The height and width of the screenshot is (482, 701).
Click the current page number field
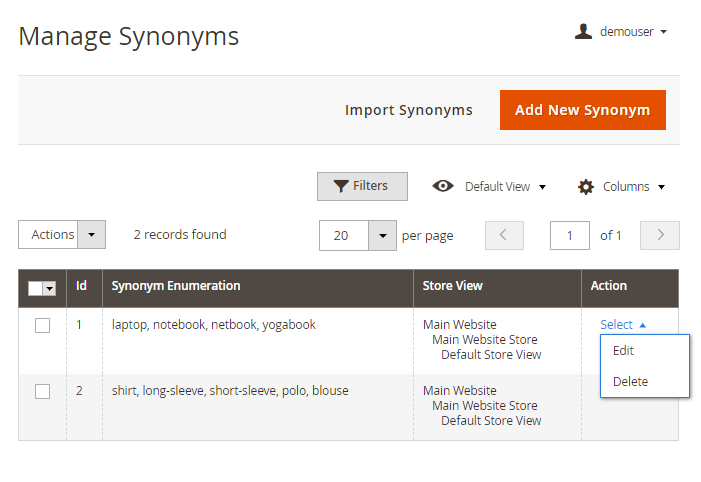click(570, 236)
